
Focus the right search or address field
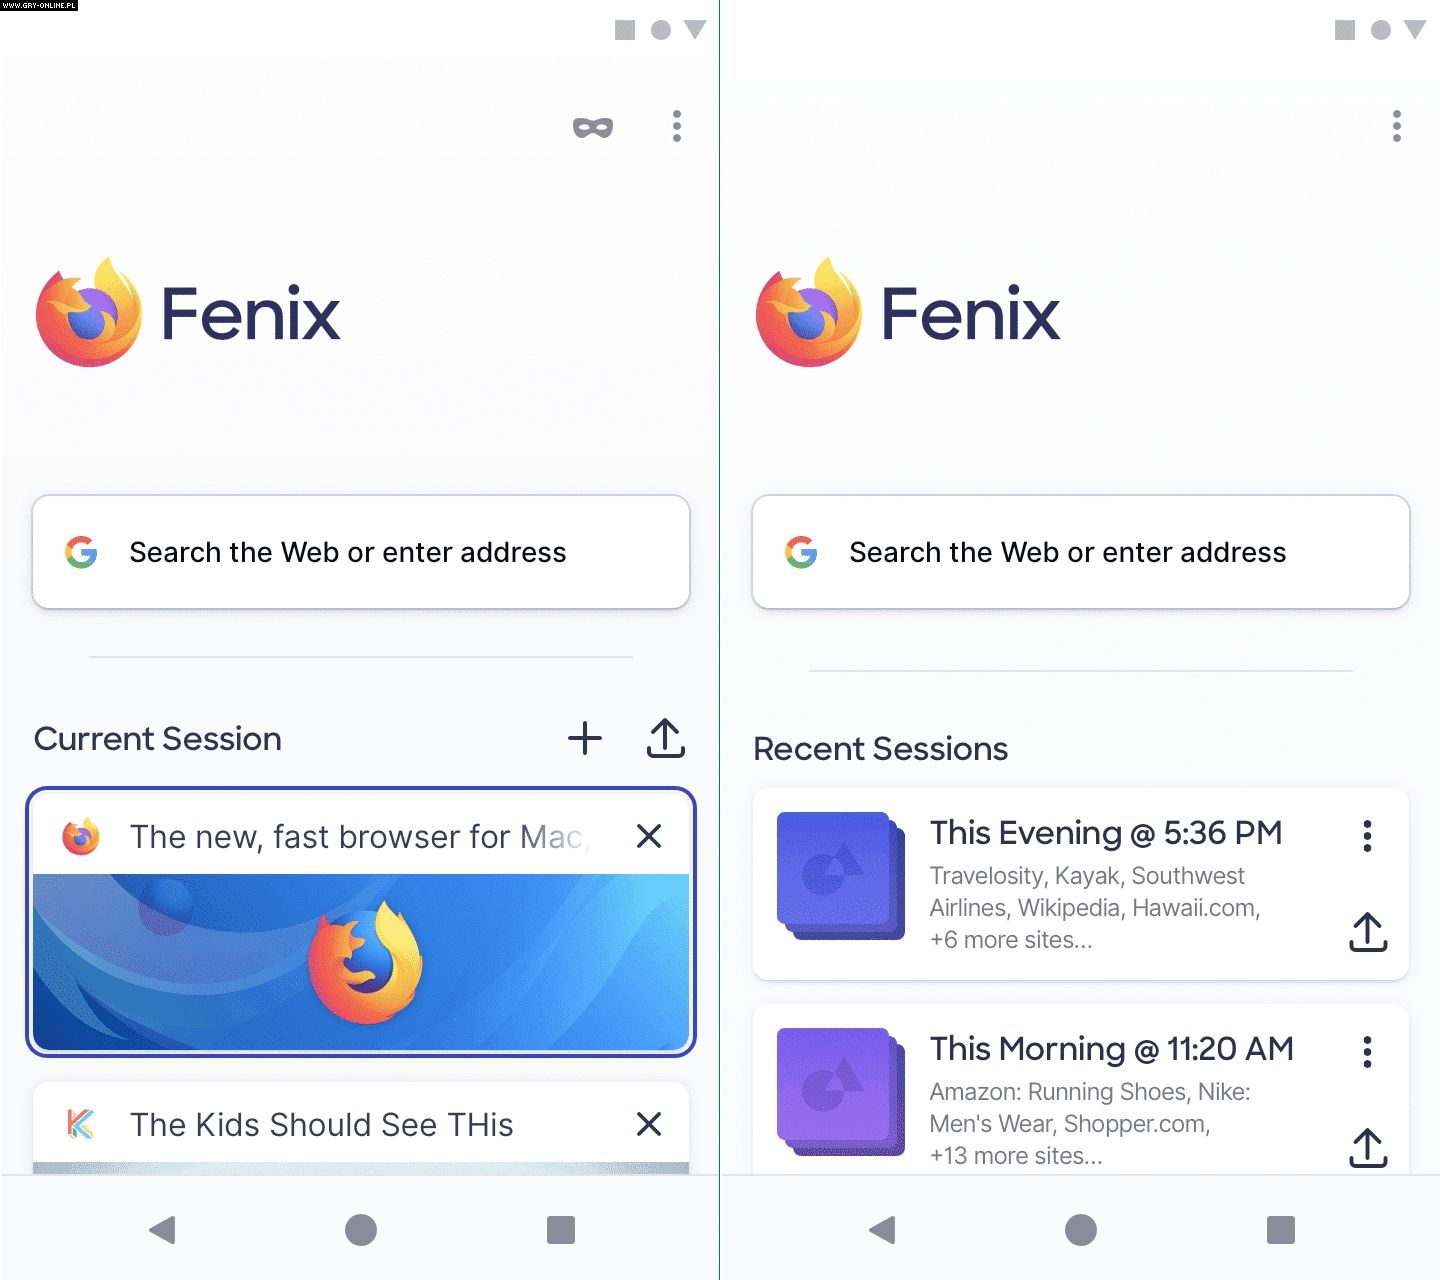(1081, 552)
